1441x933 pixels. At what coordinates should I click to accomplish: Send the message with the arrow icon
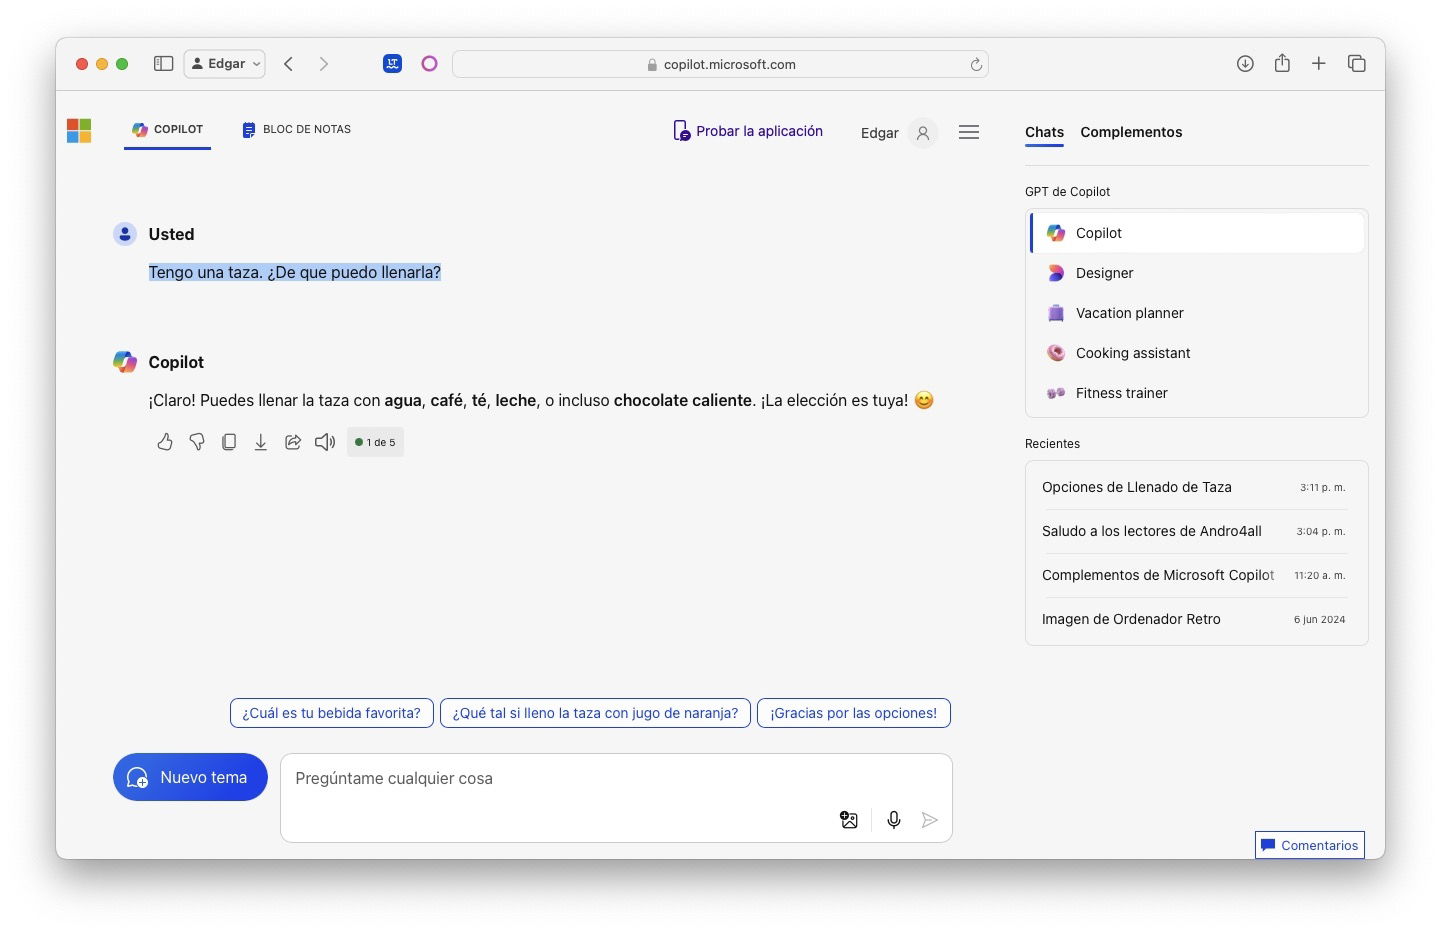(x=929, y=820)
